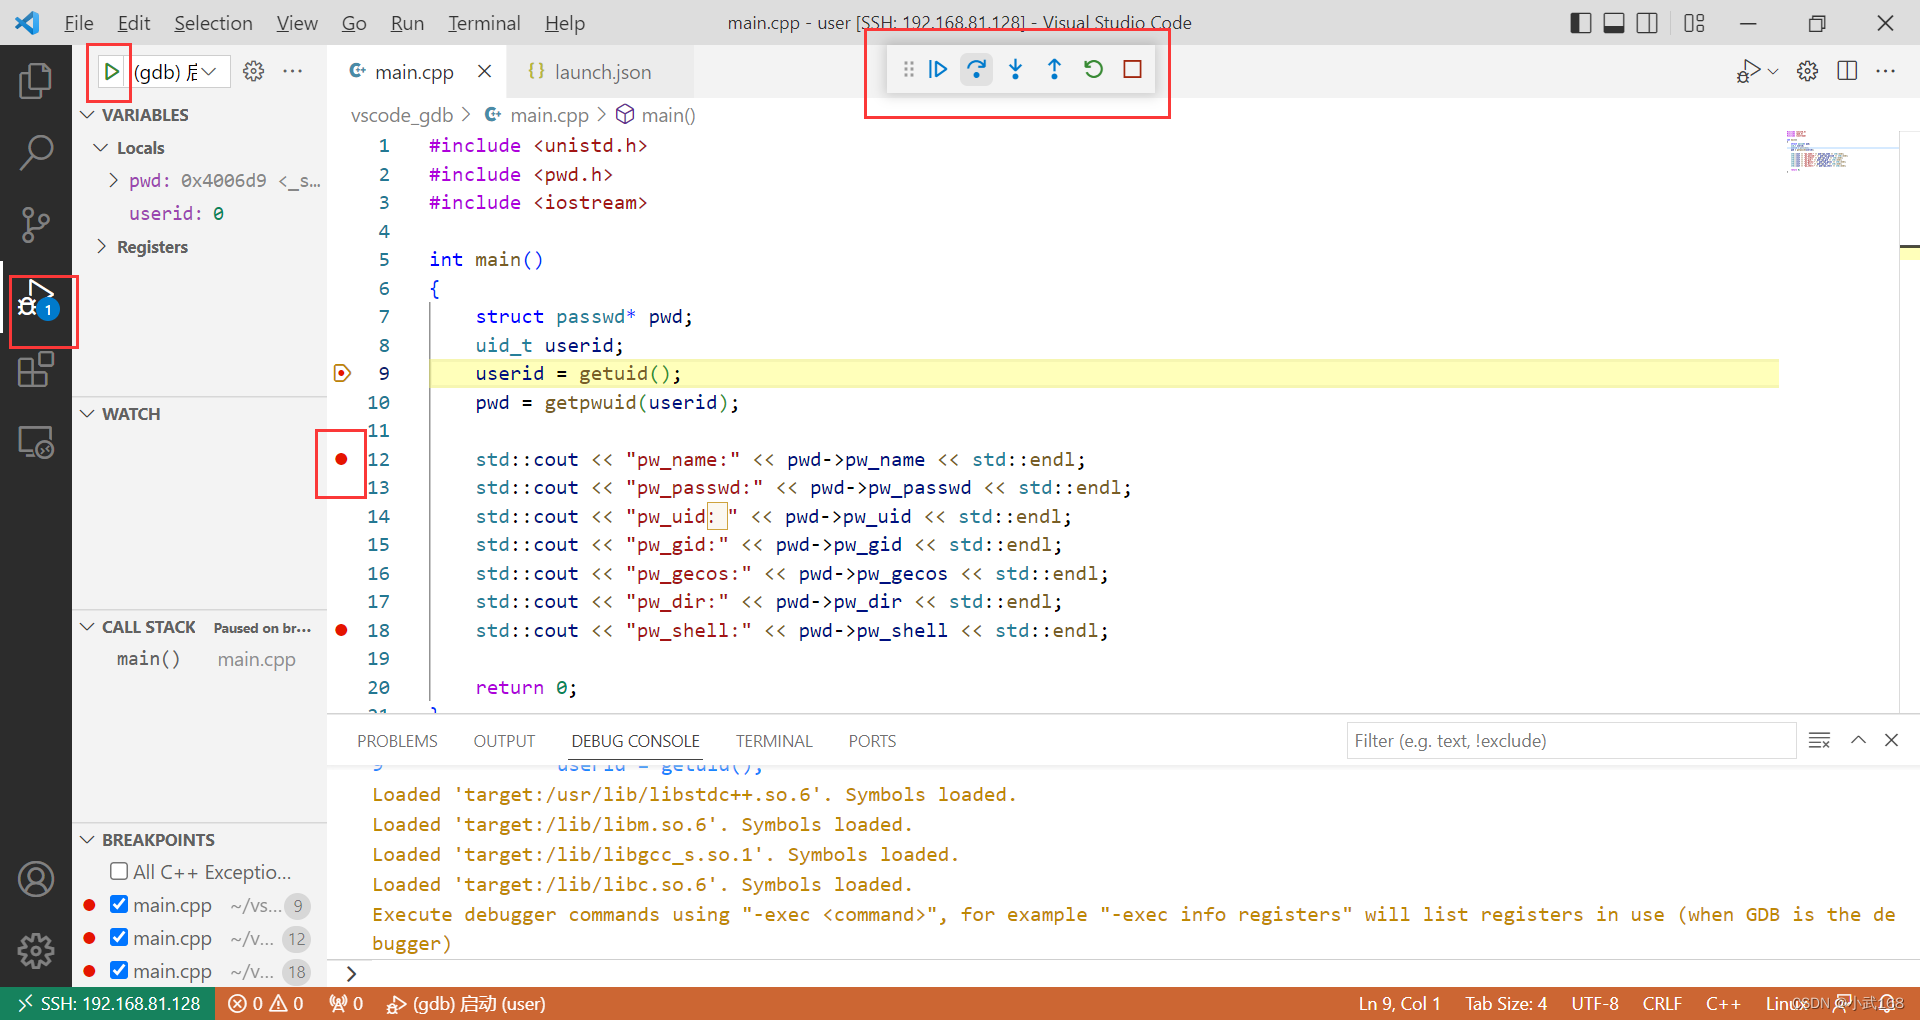
Task: Click in the debug console filter field
Action: point(1570,741)
